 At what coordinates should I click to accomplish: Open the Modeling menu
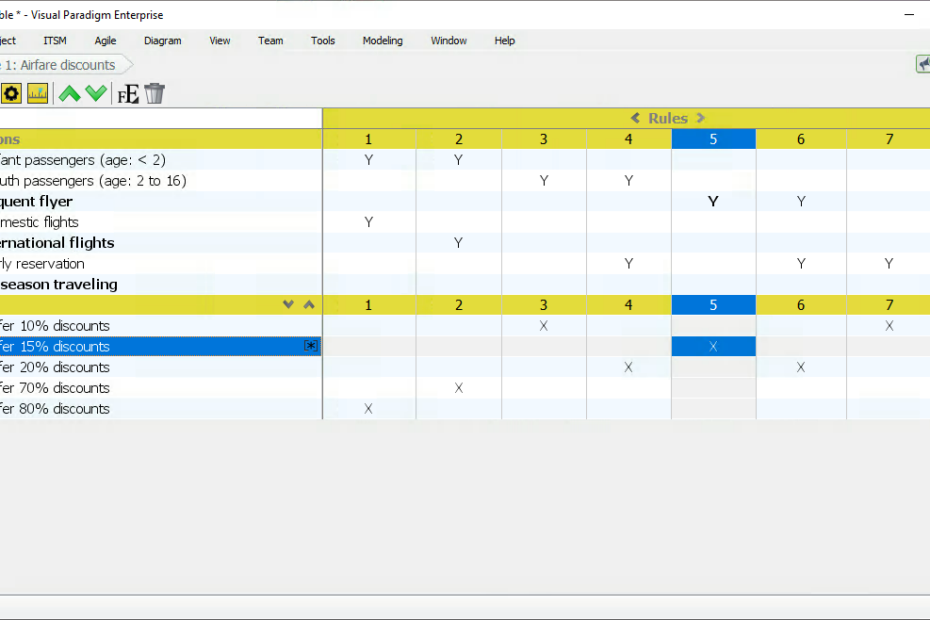382,41
